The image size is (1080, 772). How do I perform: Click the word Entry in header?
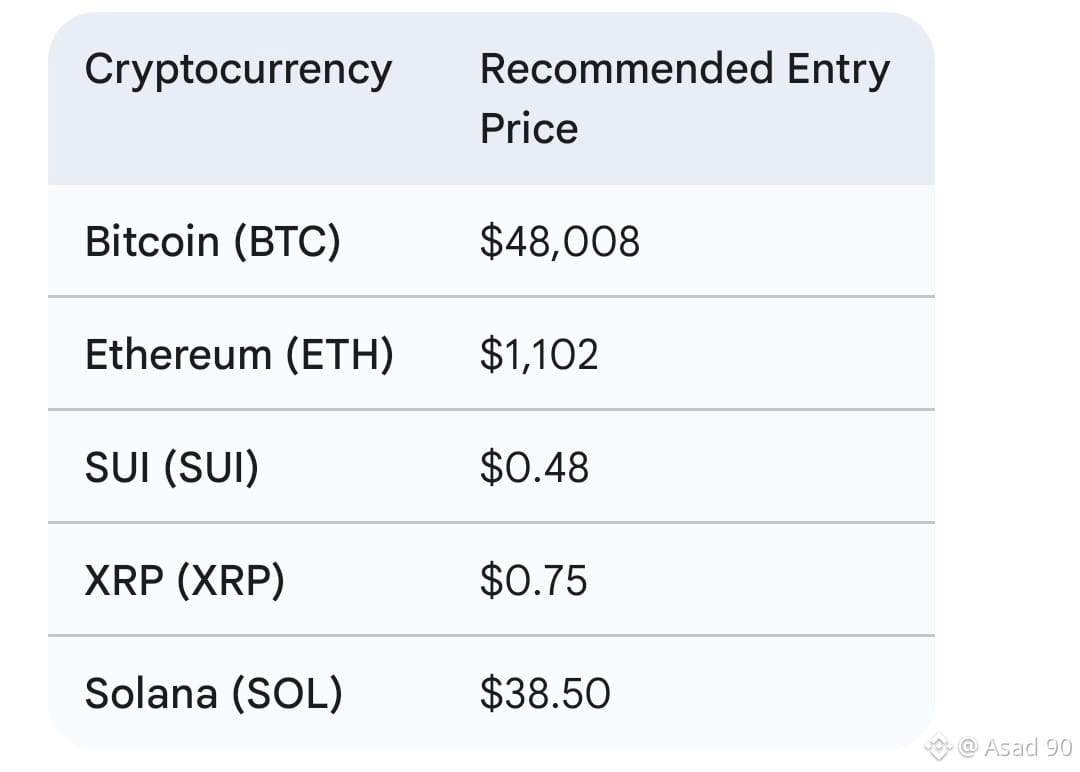point(838,71)
